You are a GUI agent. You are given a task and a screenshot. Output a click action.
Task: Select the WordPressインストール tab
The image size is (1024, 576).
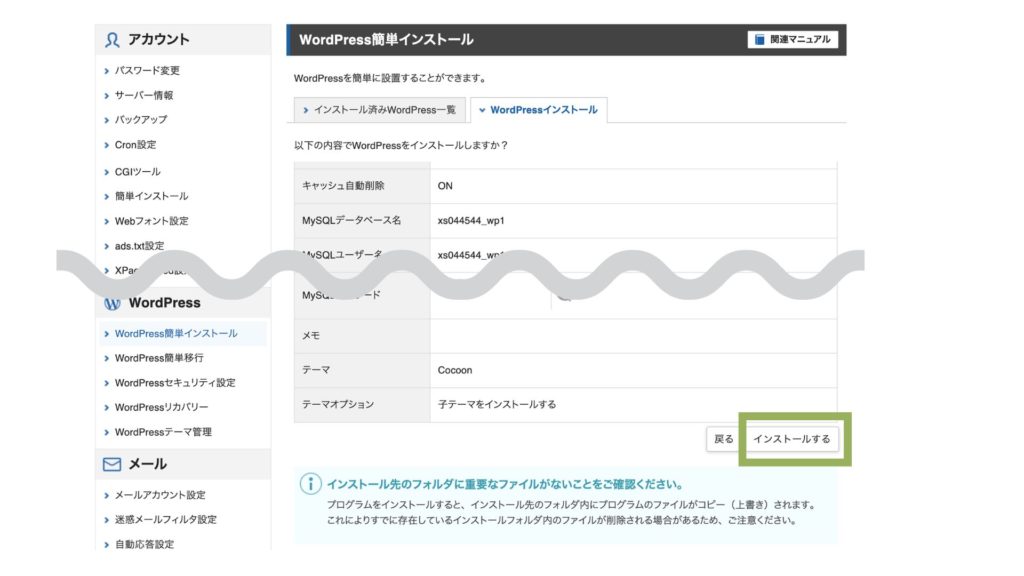(538, 110)
